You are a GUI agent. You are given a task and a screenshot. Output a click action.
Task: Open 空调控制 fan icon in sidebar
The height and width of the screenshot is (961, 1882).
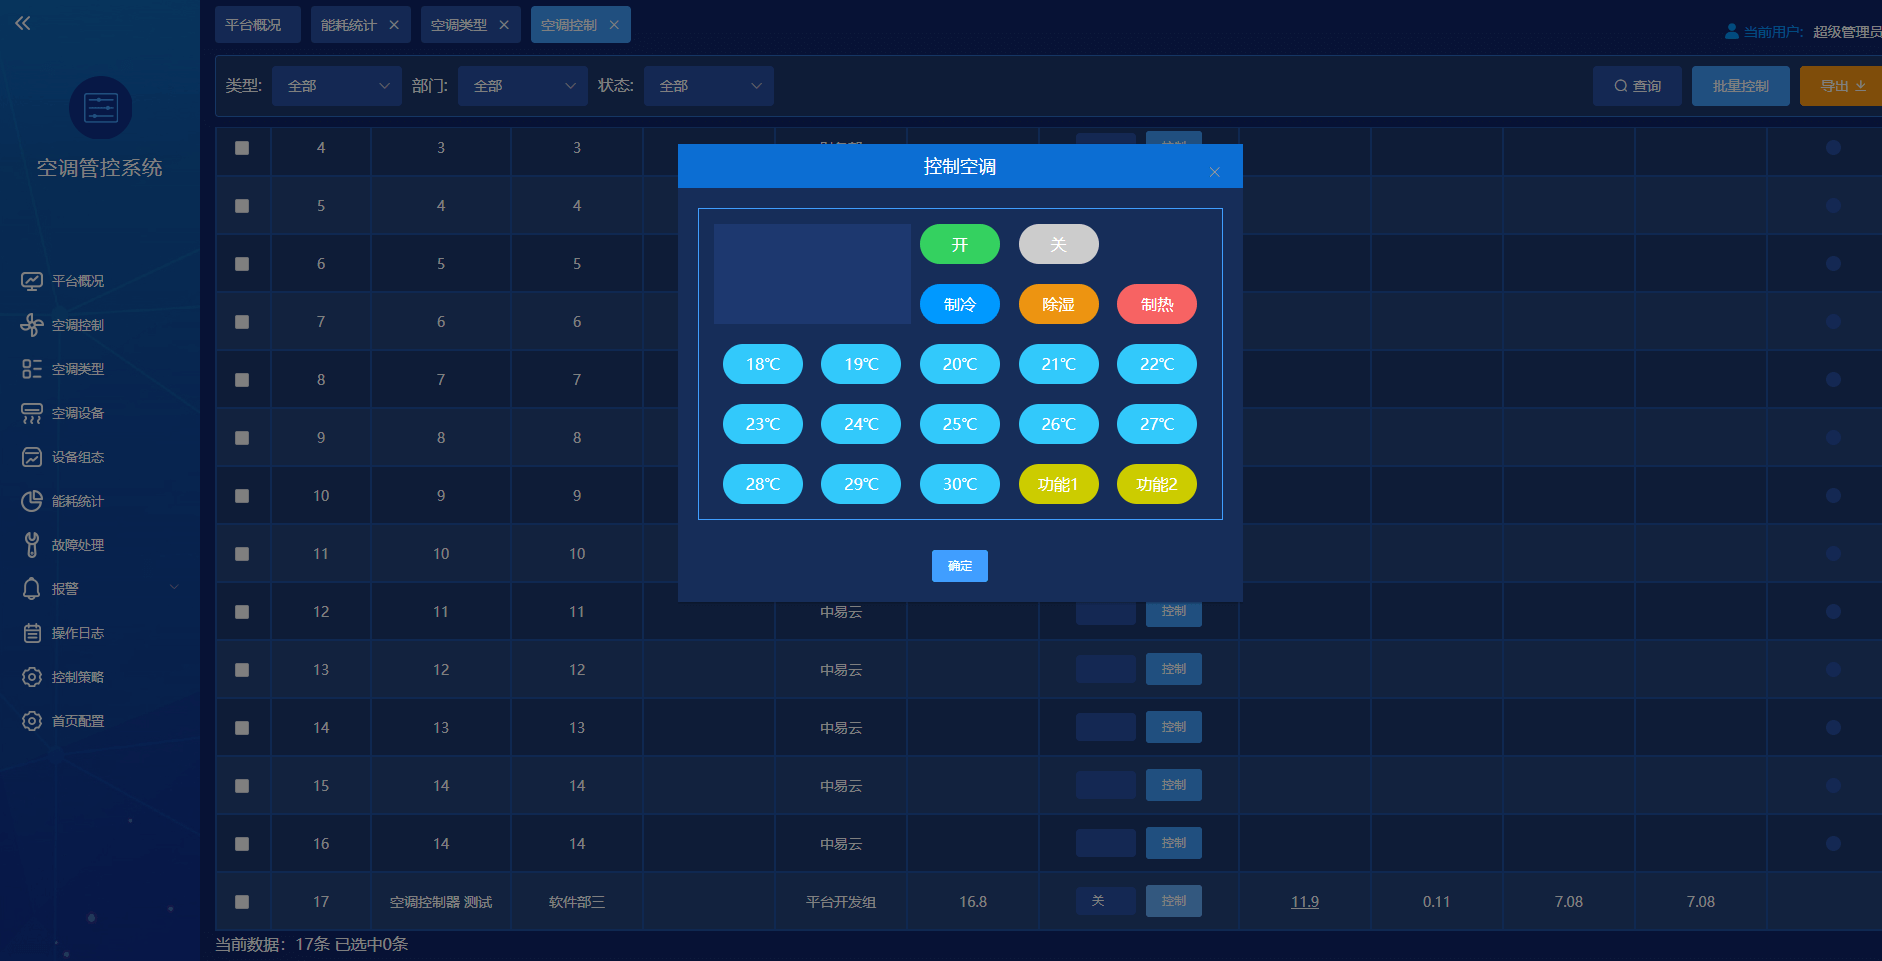point(32,325)
